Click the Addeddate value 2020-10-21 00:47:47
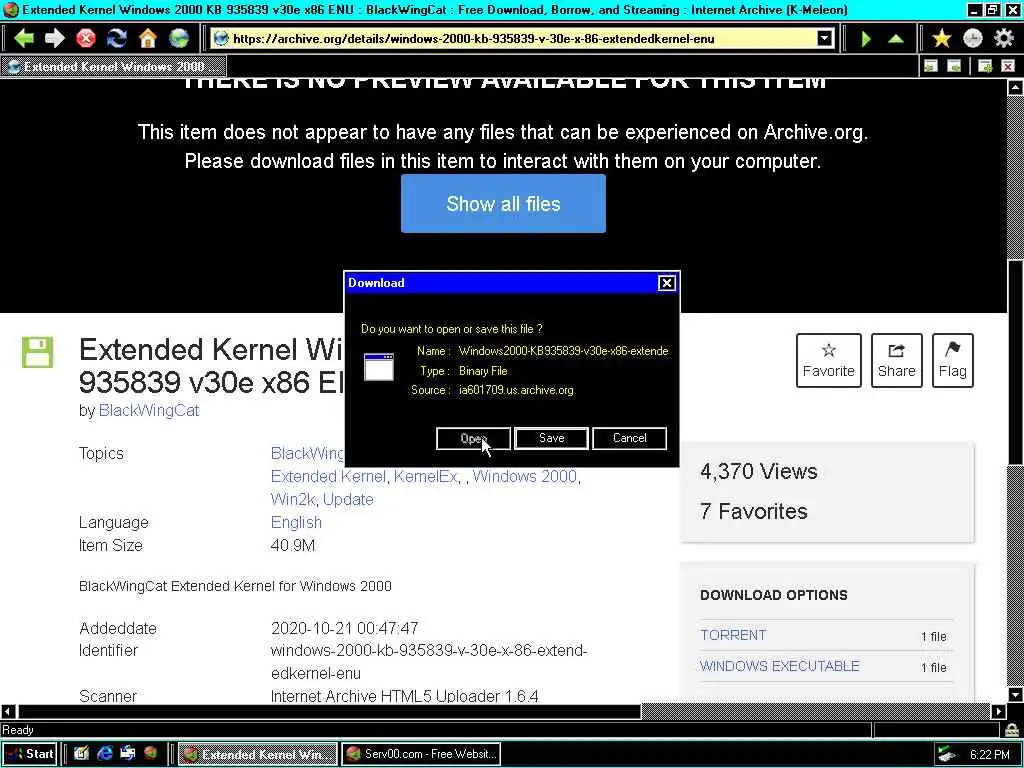Viewport: 1024px width, 768px height. coord(344,628)
